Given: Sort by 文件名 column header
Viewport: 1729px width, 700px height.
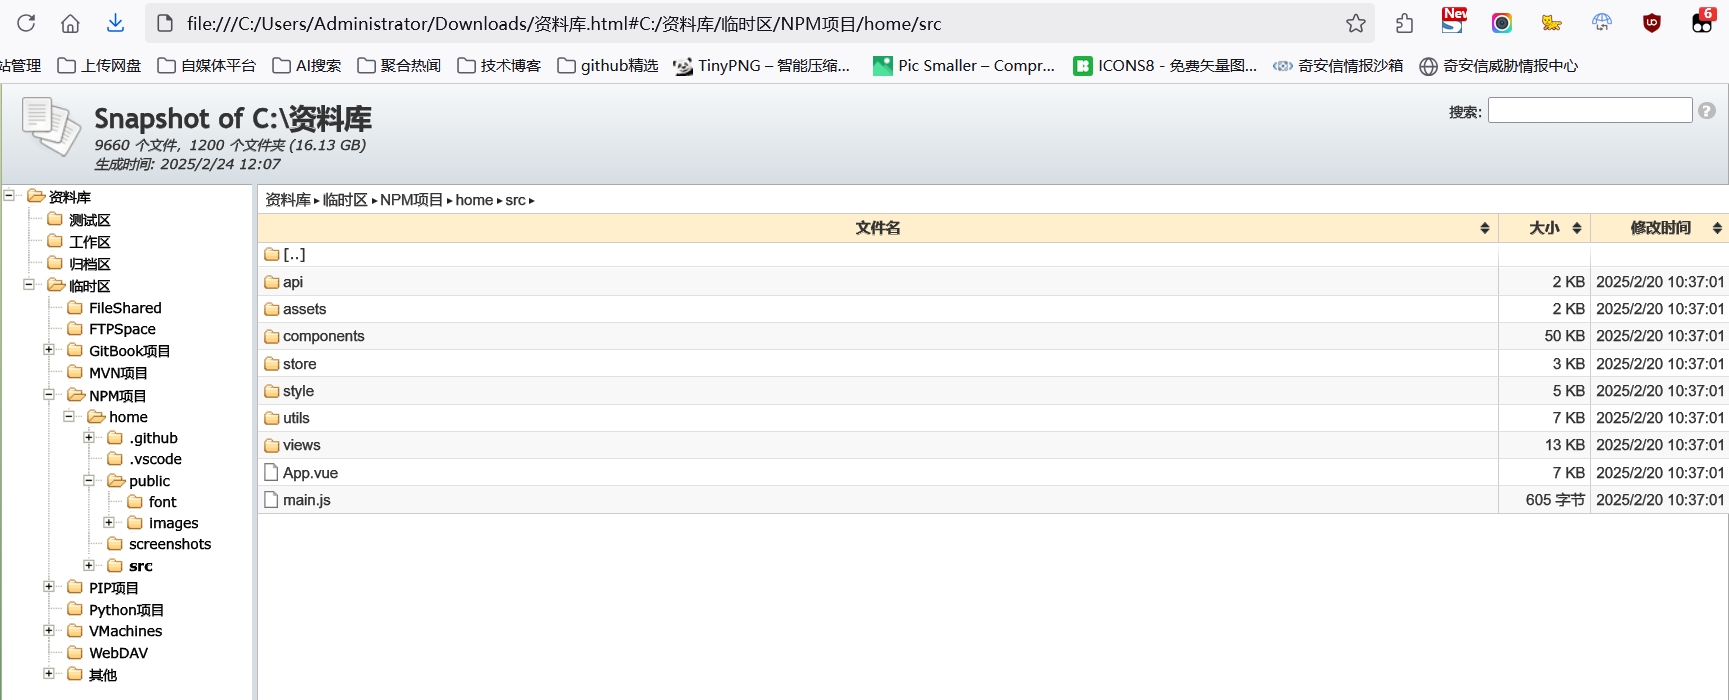Looking at the screenshot, I should (x=878, y=228).
